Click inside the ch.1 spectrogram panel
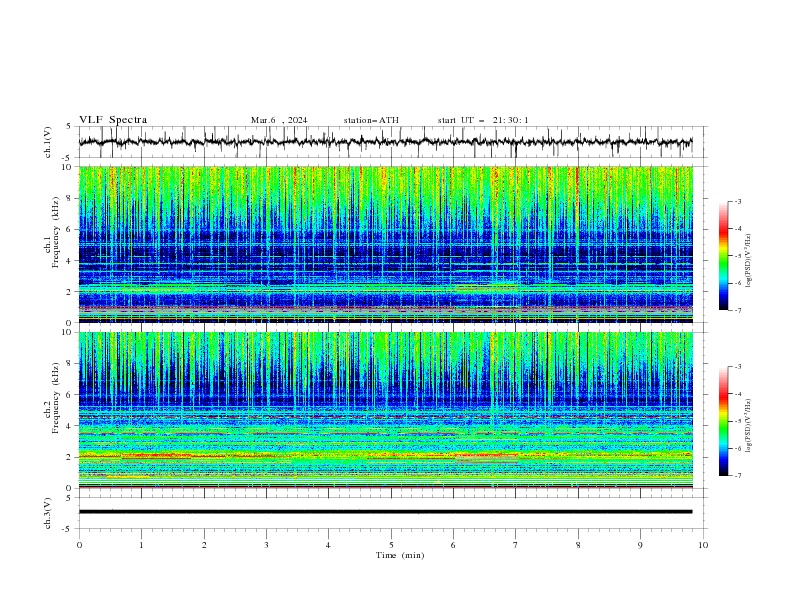The width and height of the screenshot is (792, 612). (385, 244)
